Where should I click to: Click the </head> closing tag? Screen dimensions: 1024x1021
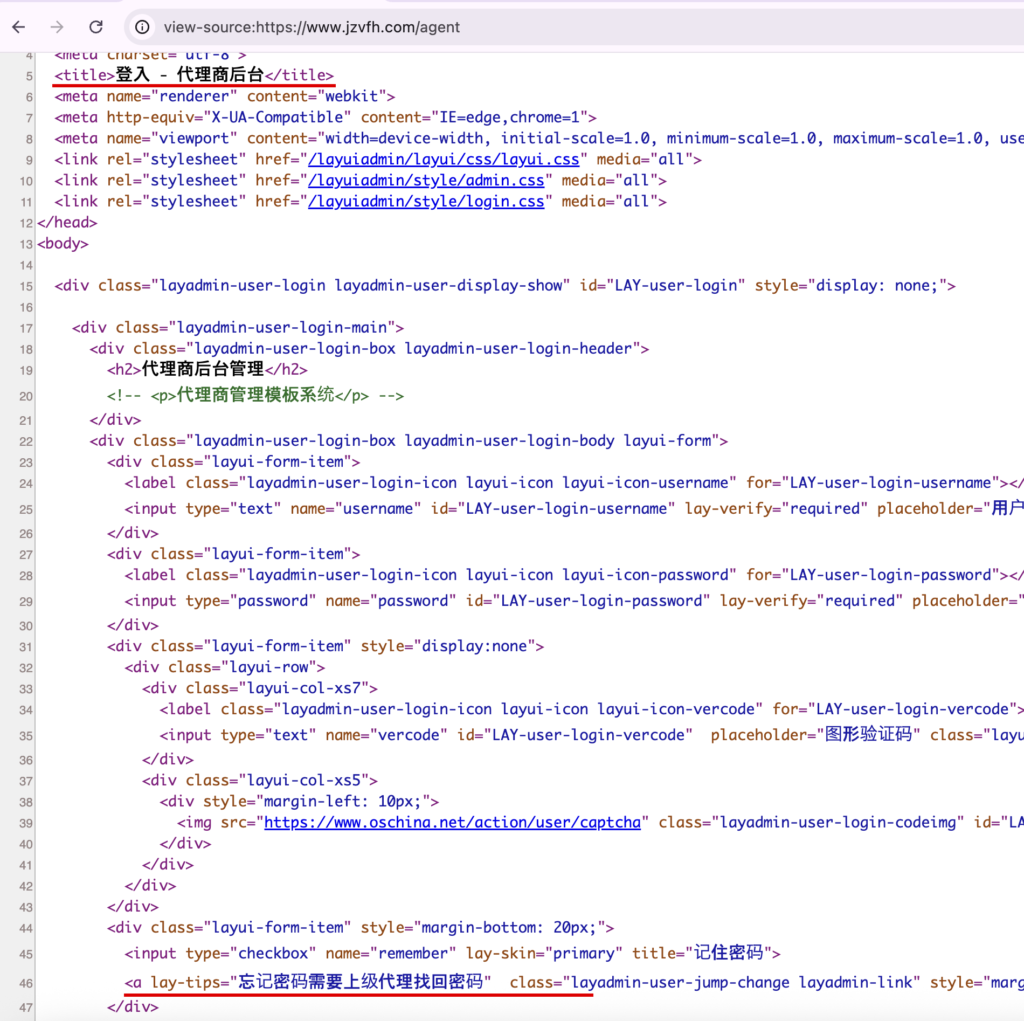click(x=67, y=223)
